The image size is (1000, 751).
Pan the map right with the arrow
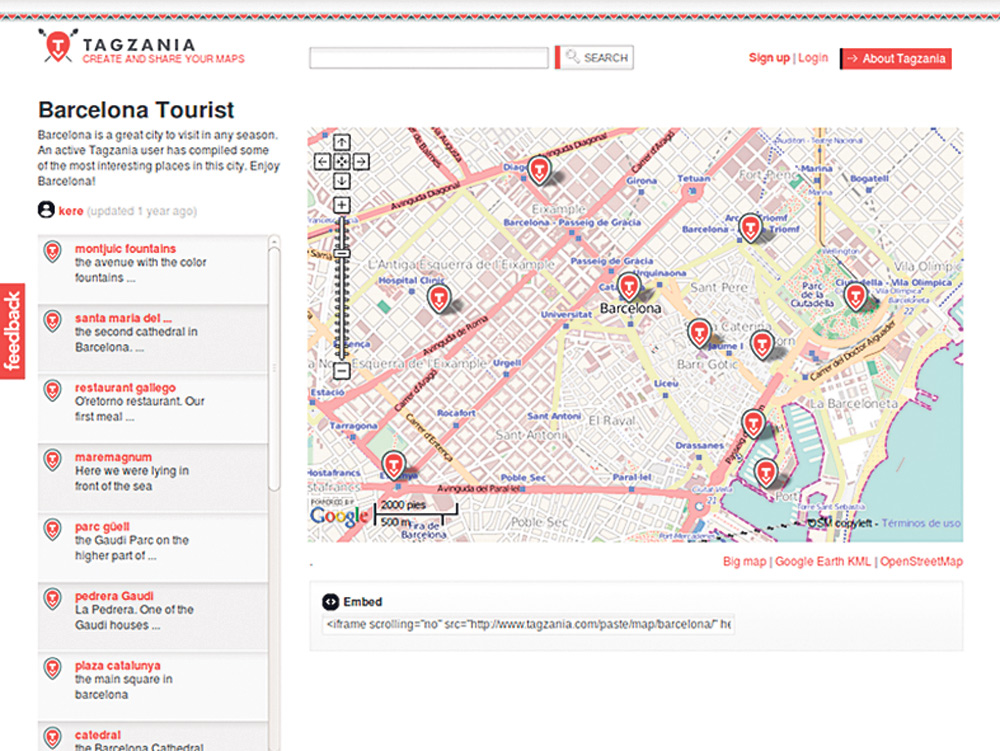361,161
